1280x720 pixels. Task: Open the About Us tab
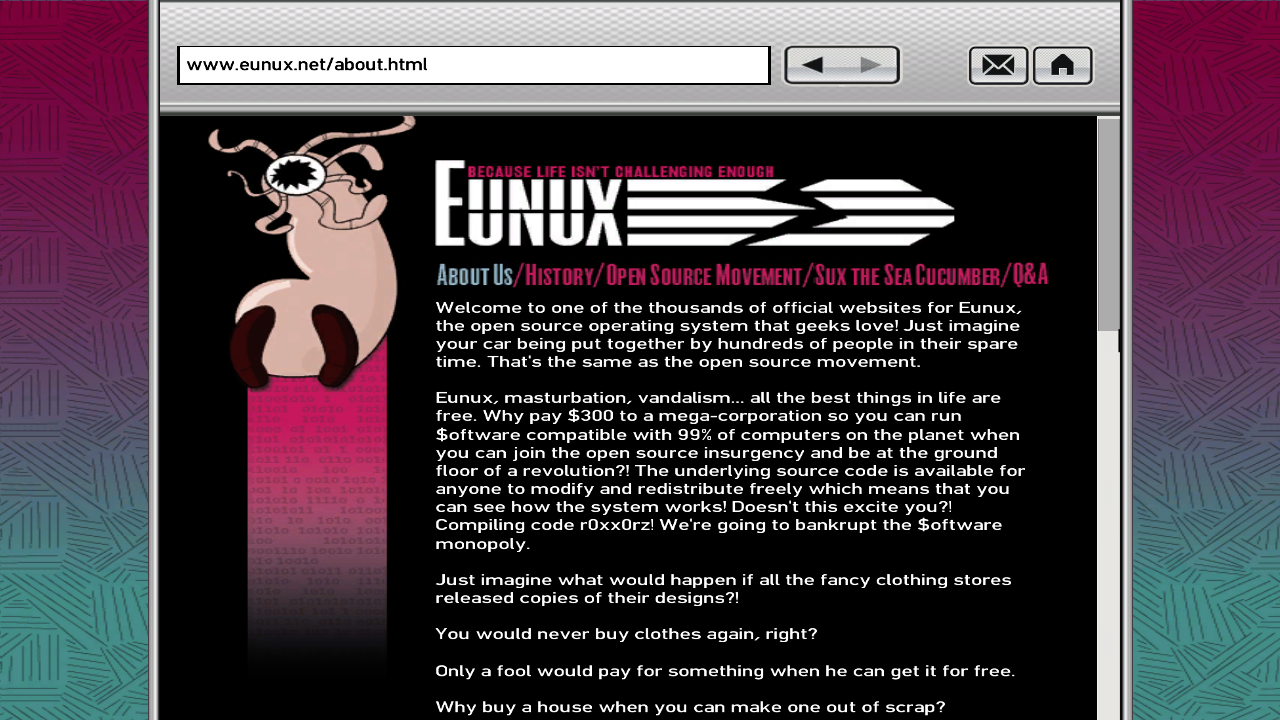474,275
